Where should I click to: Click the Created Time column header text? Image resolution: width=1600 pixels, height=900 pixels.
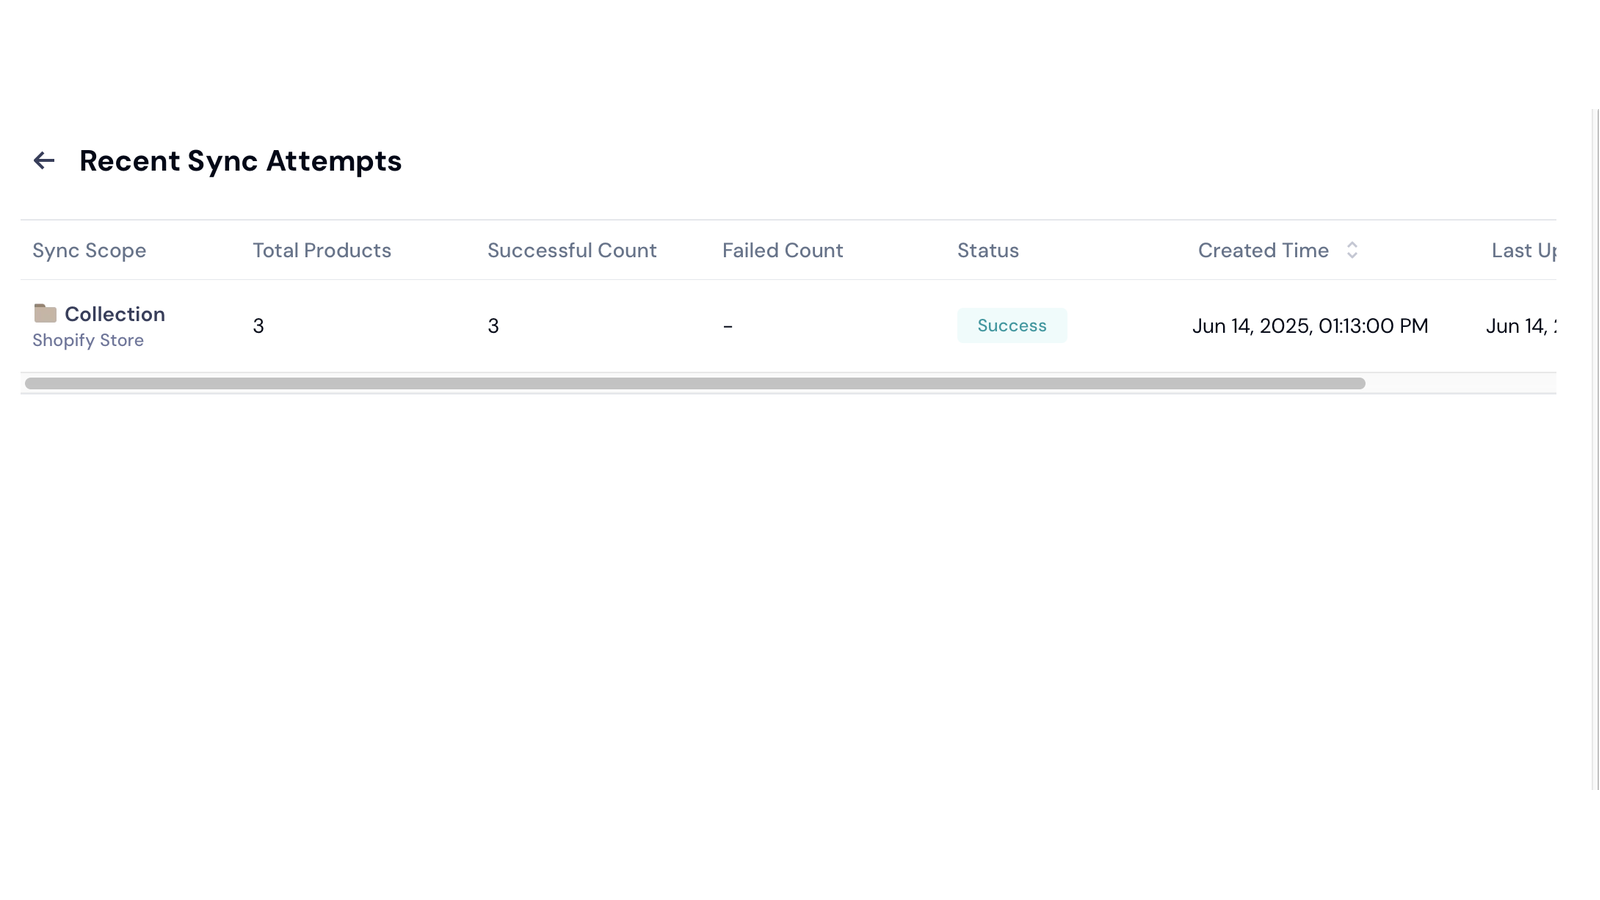click(1263, 250)
